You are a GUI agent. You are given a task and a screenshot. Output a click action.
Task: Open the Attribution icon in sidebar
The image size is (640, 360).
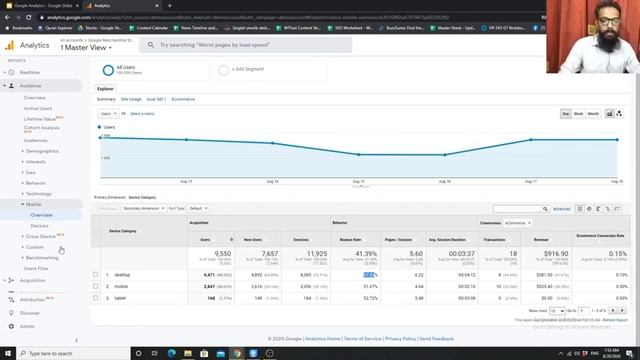[x=11, y=300]
